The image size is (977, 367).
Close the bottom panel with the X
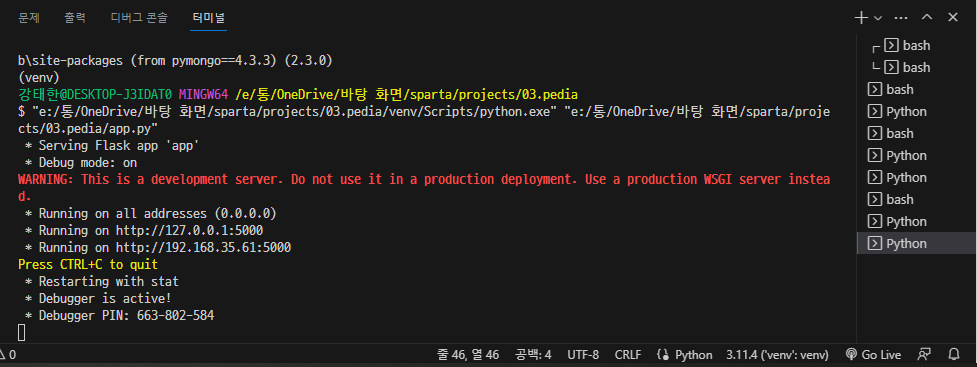click(953, 17)
